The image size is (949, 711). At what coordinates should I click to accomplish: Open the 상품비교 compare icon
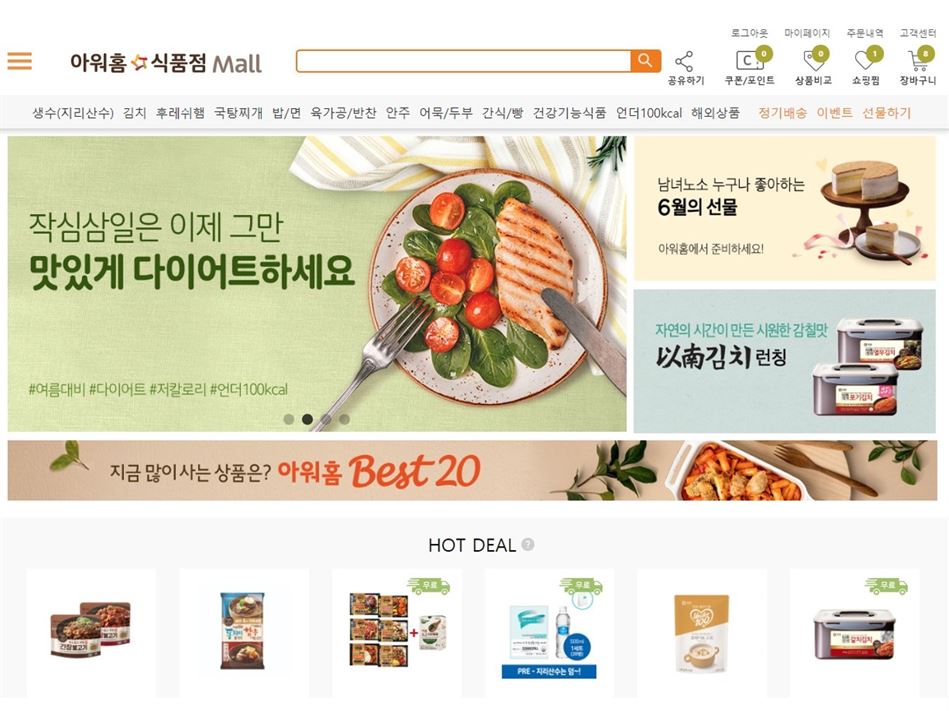(x=813, y=60)
